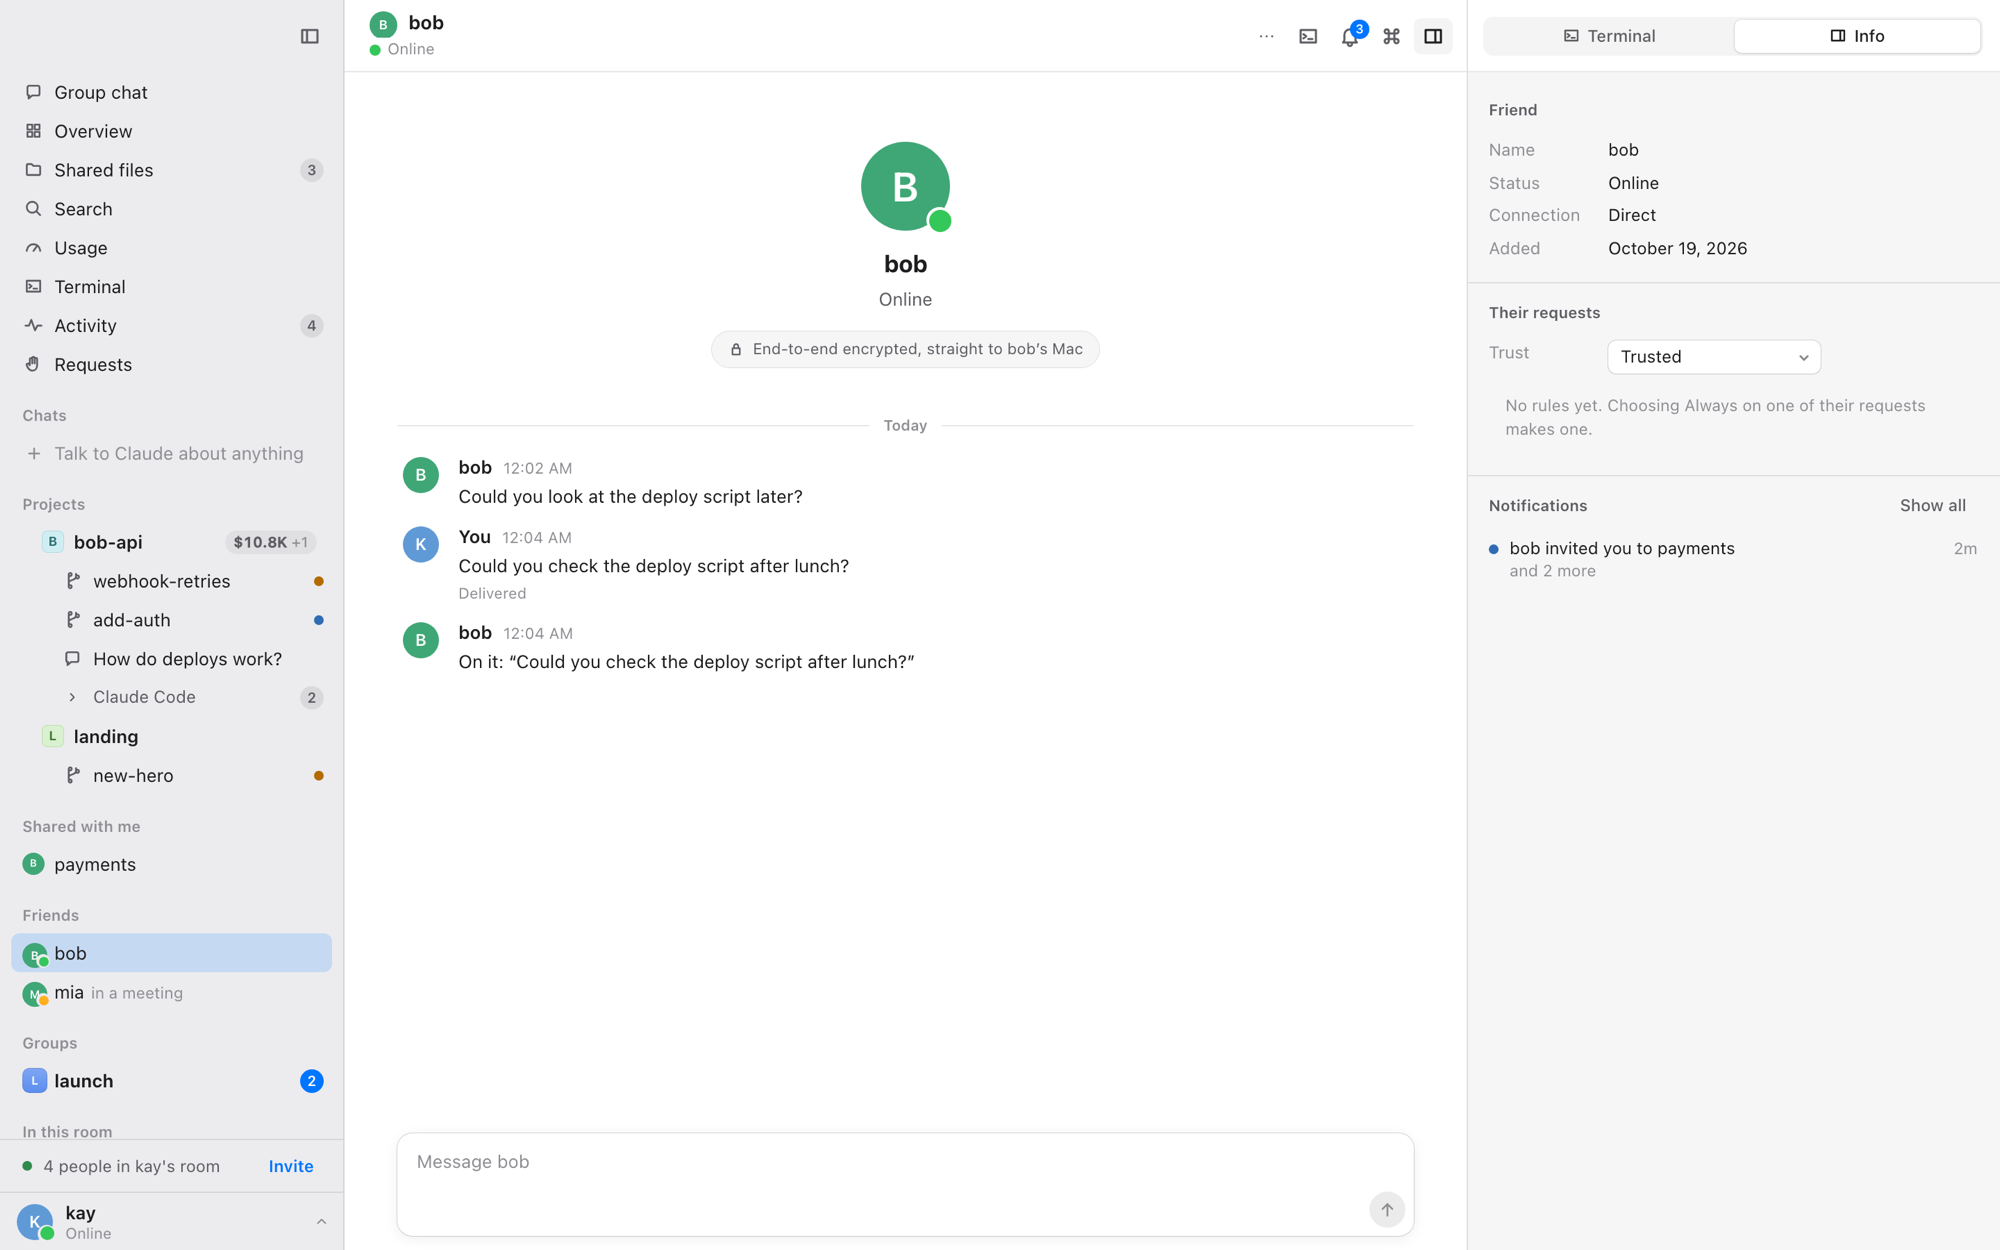2000x1250 pixels.
Task: Toggle the right info panel icon
Action: 1433,37
